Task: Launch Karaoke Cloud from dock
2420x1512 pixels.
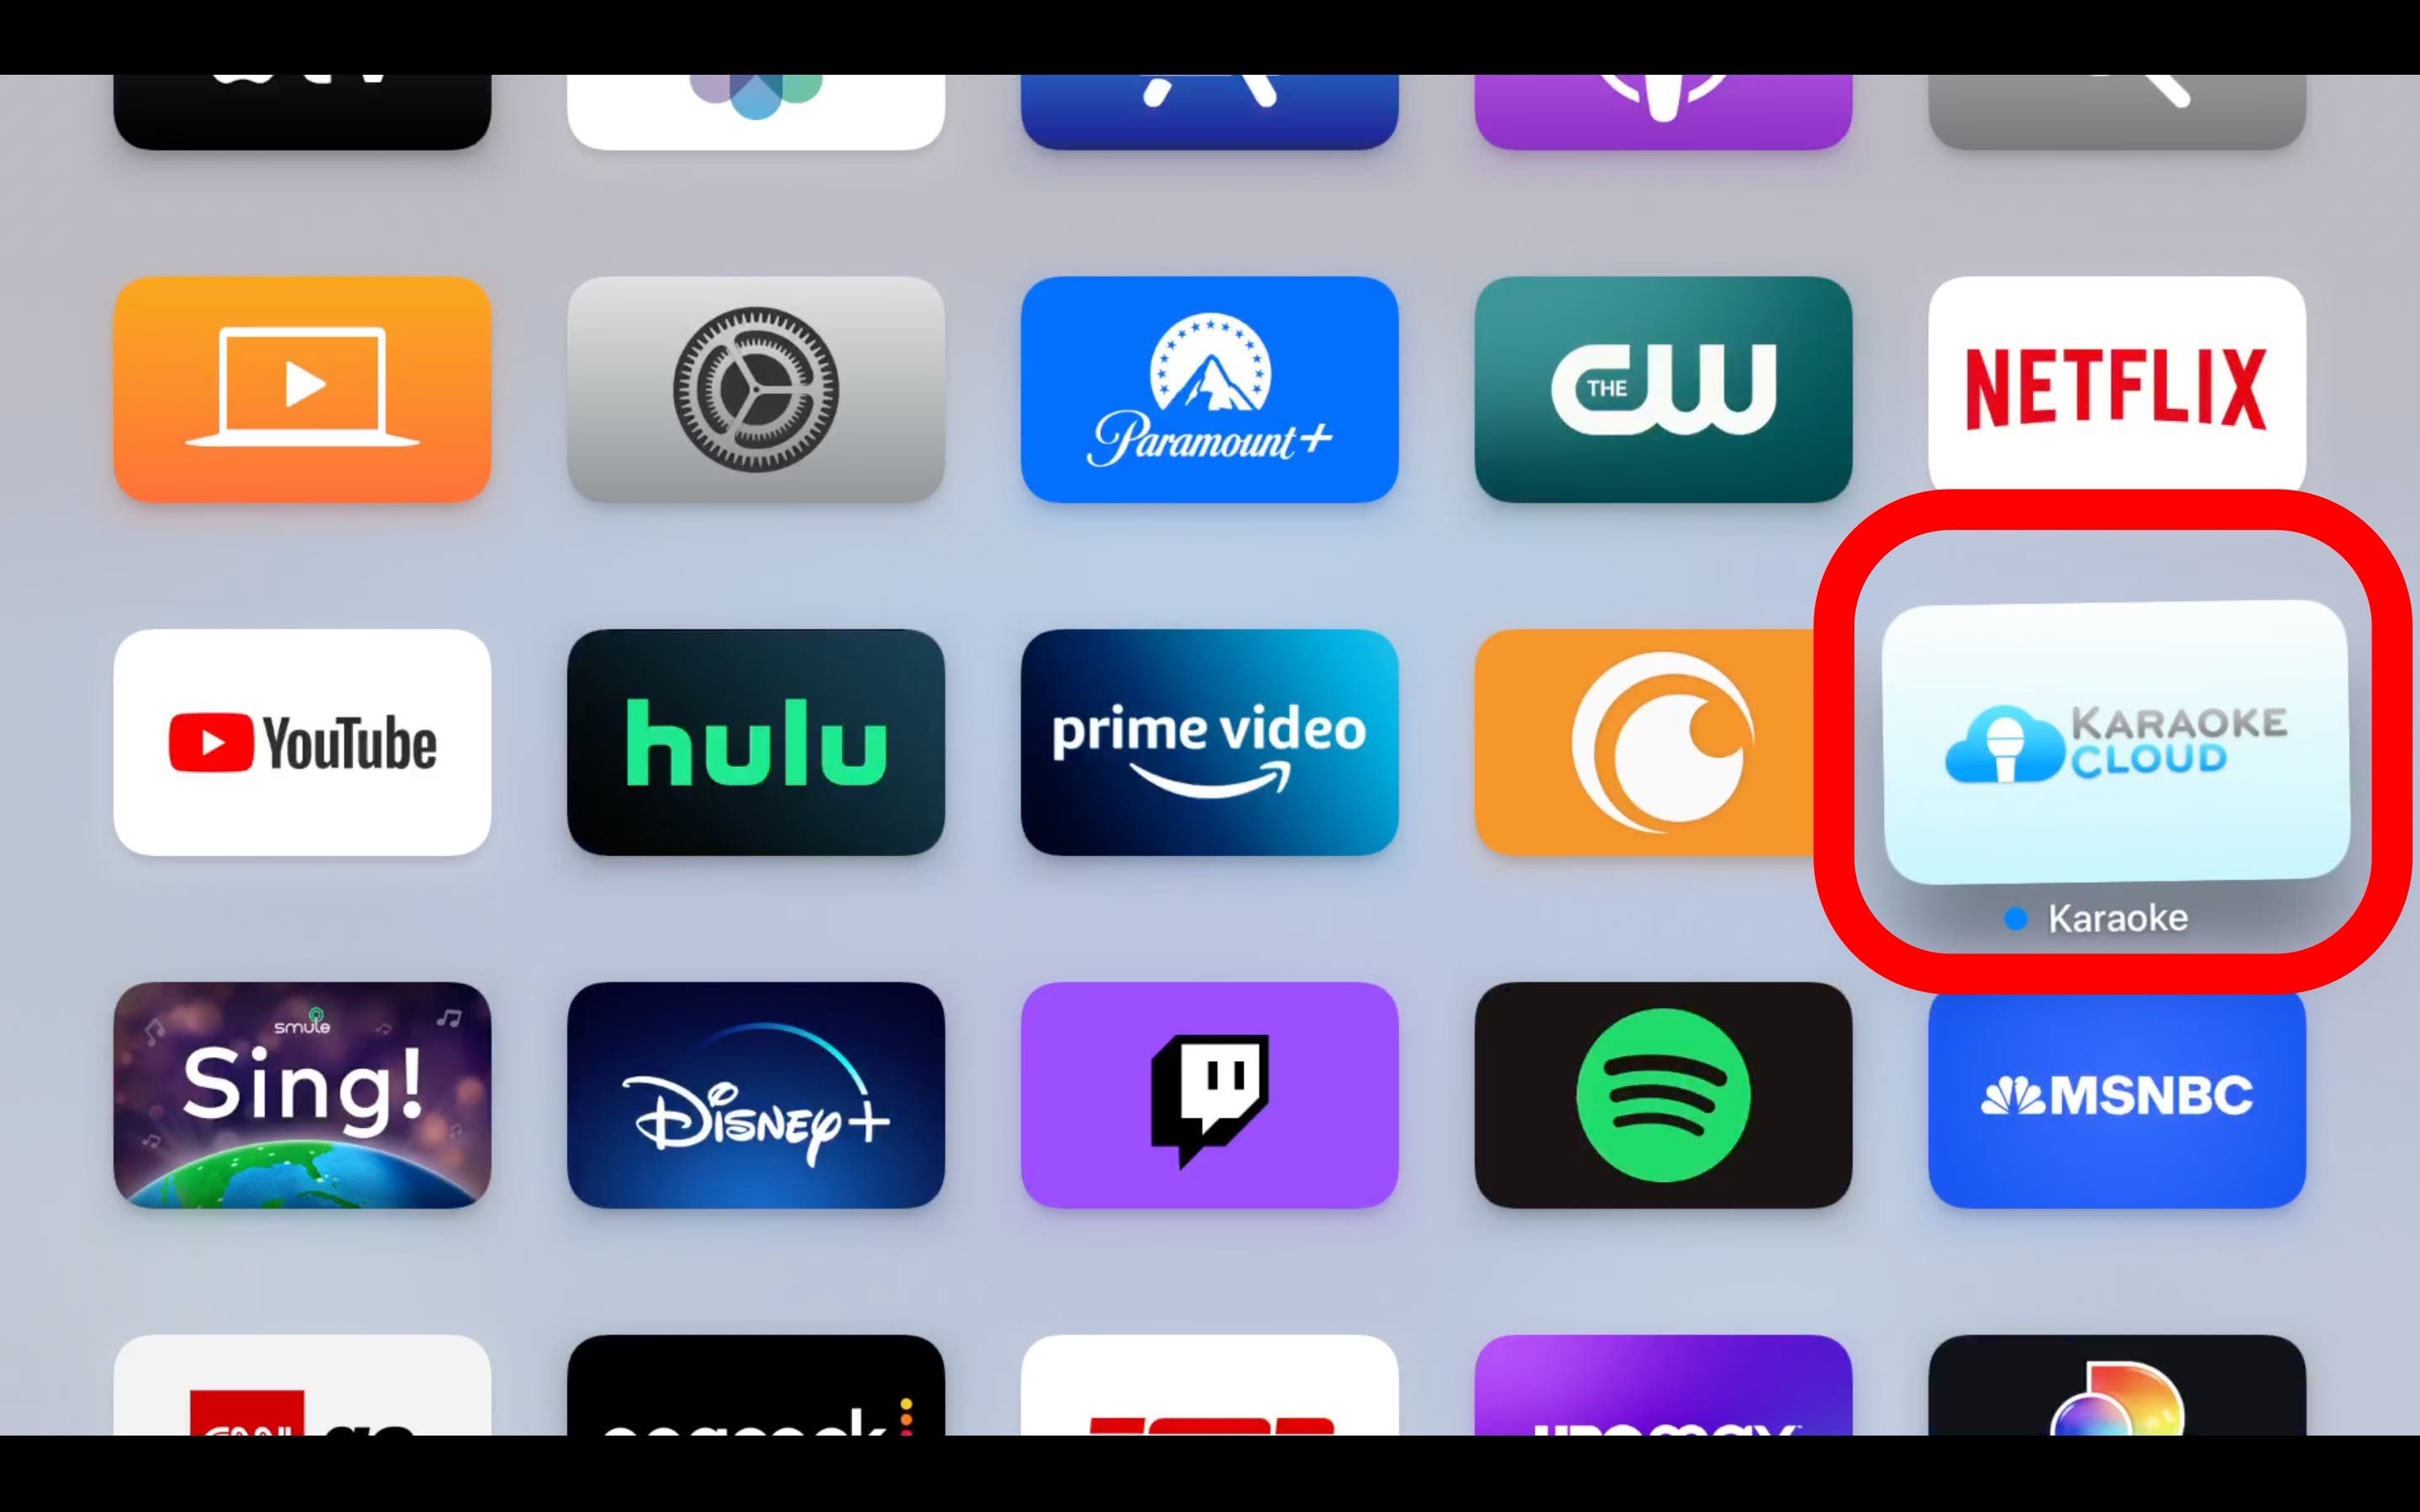Action: (x=2115, y=742)
